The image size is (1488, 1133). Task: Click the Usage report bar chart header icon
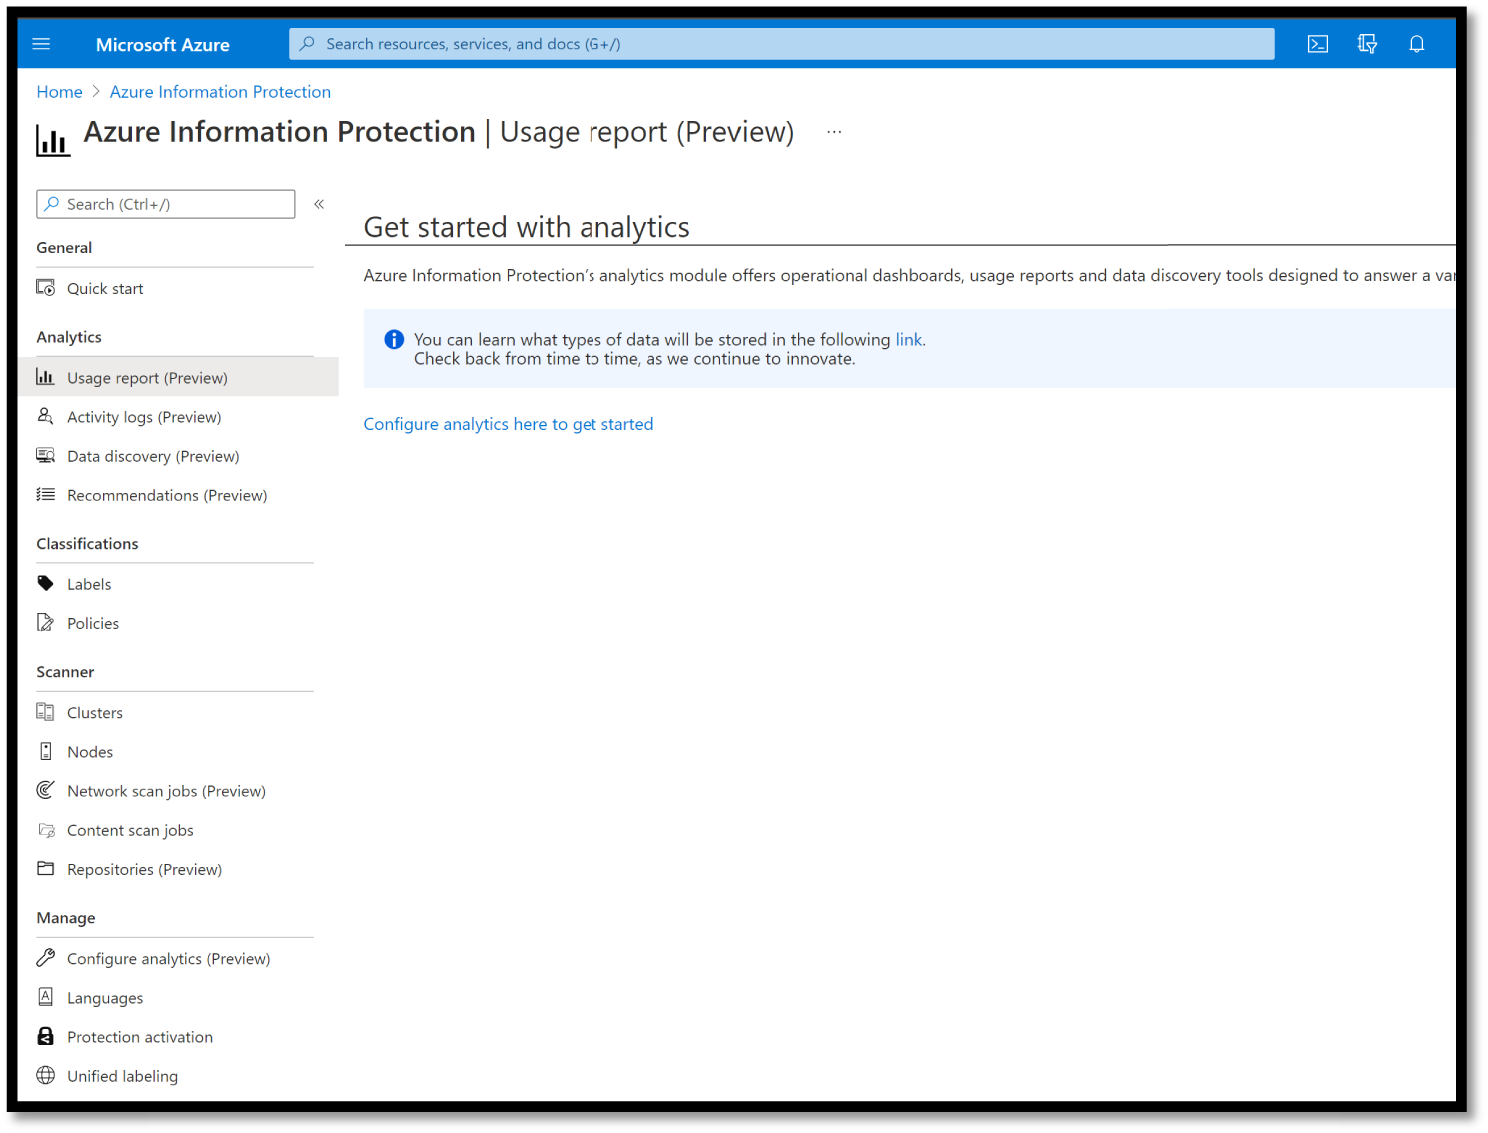pyautogui.click(x=53, y=140)
